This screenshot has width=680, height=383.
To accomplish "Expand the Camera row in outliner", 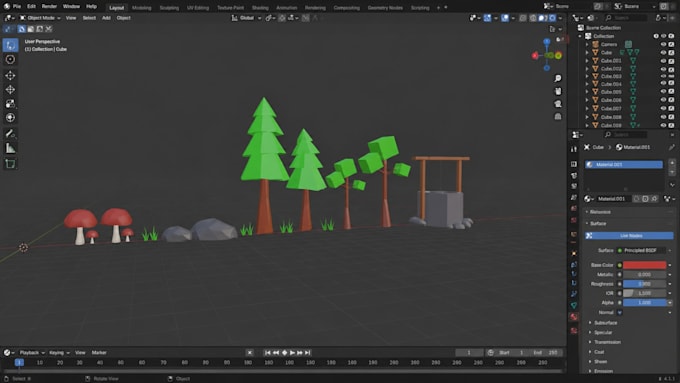I will [x=587, y=44].
